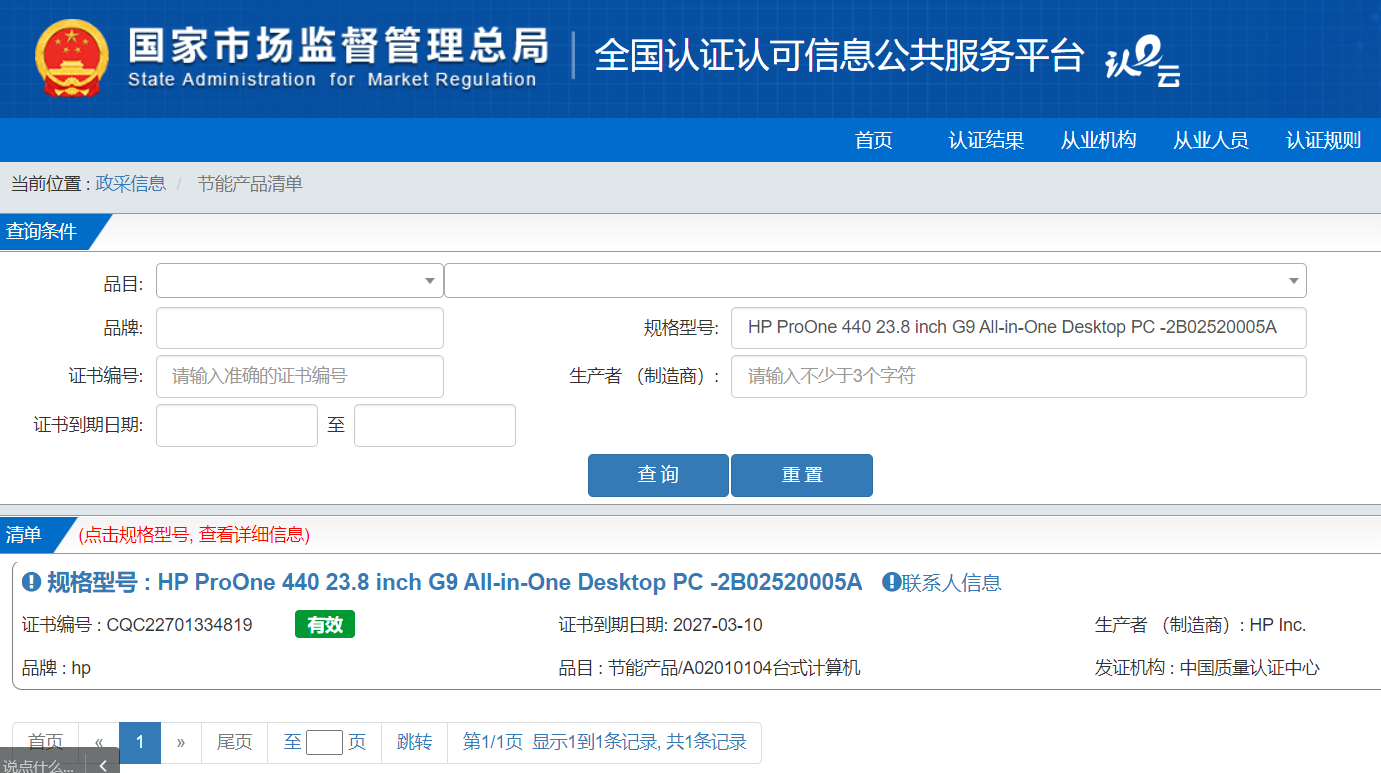Open 从业机构 in the navigation bar

pos(1098,140)
